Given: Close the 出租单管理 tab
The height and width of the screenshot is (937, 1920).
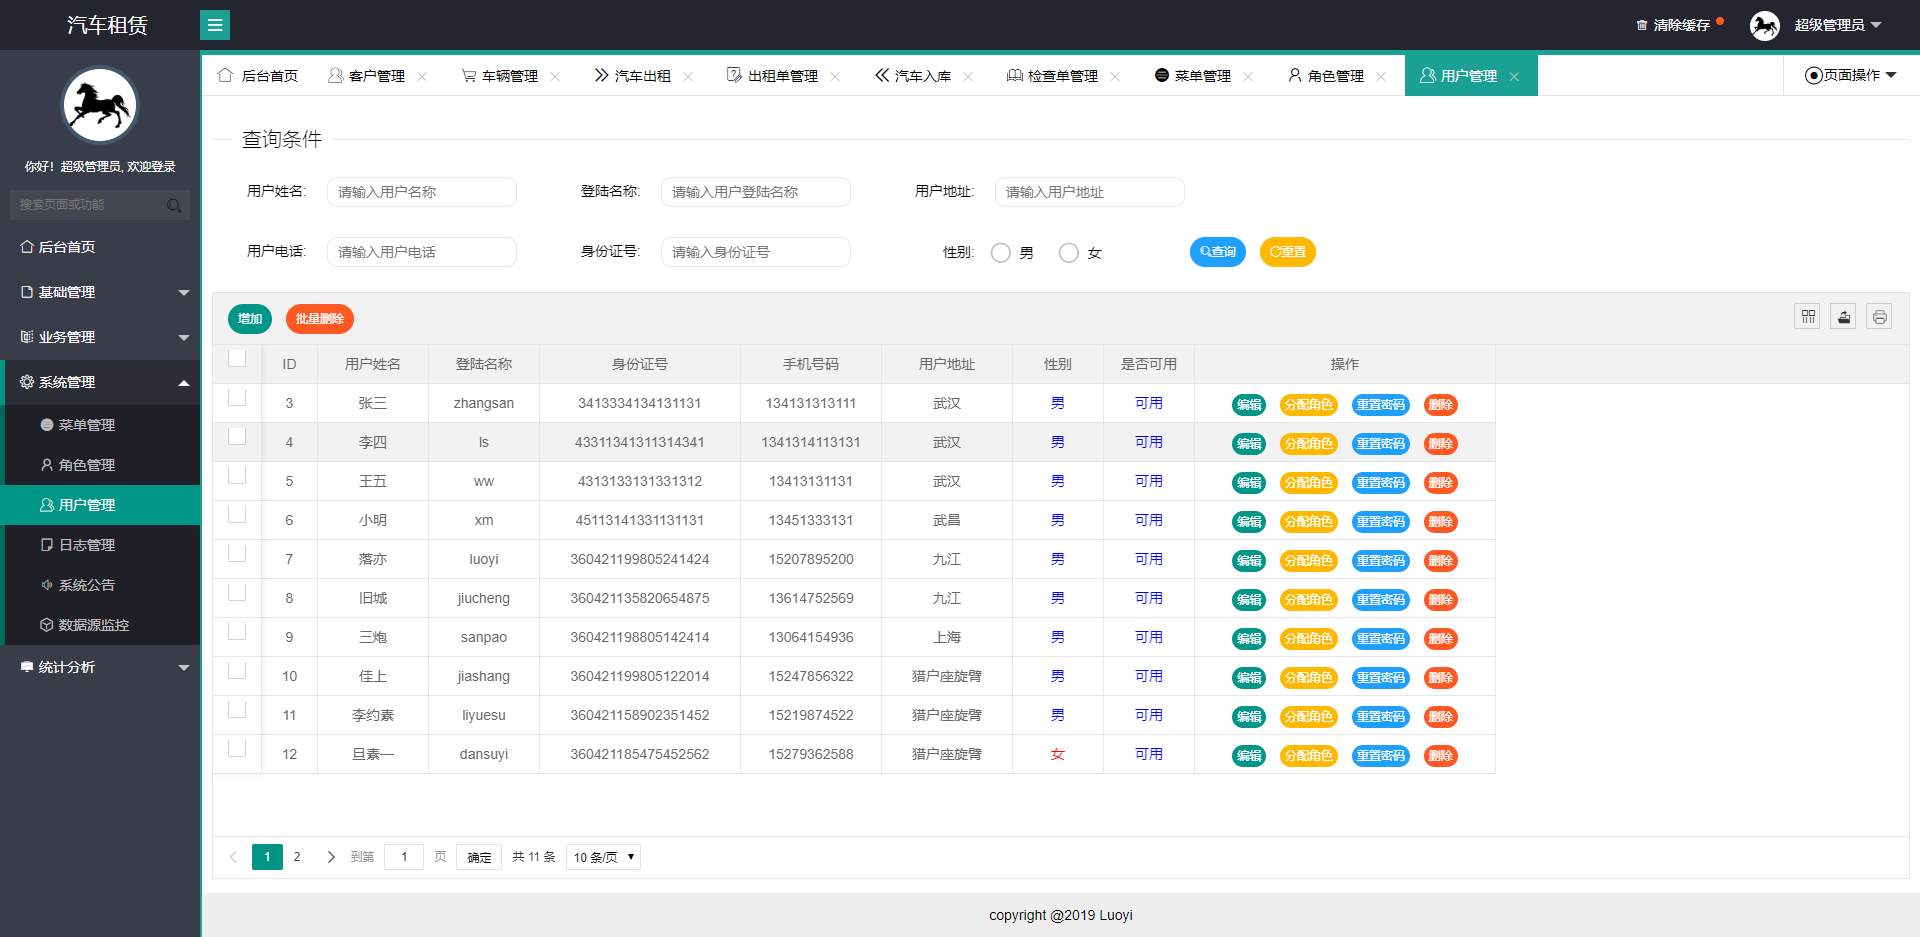Looking at the screenshot, I should (835, 77).
